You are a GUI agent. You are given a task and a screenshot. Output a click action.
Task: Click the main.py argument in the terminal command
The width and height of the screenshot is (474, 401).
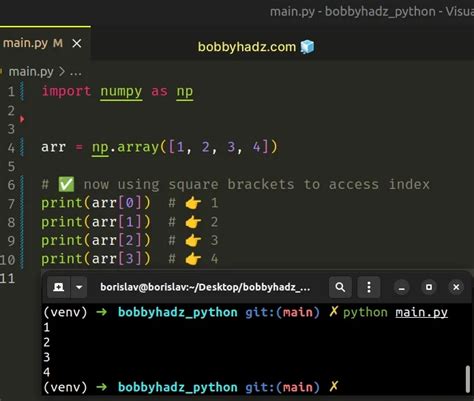click(421, 313)
